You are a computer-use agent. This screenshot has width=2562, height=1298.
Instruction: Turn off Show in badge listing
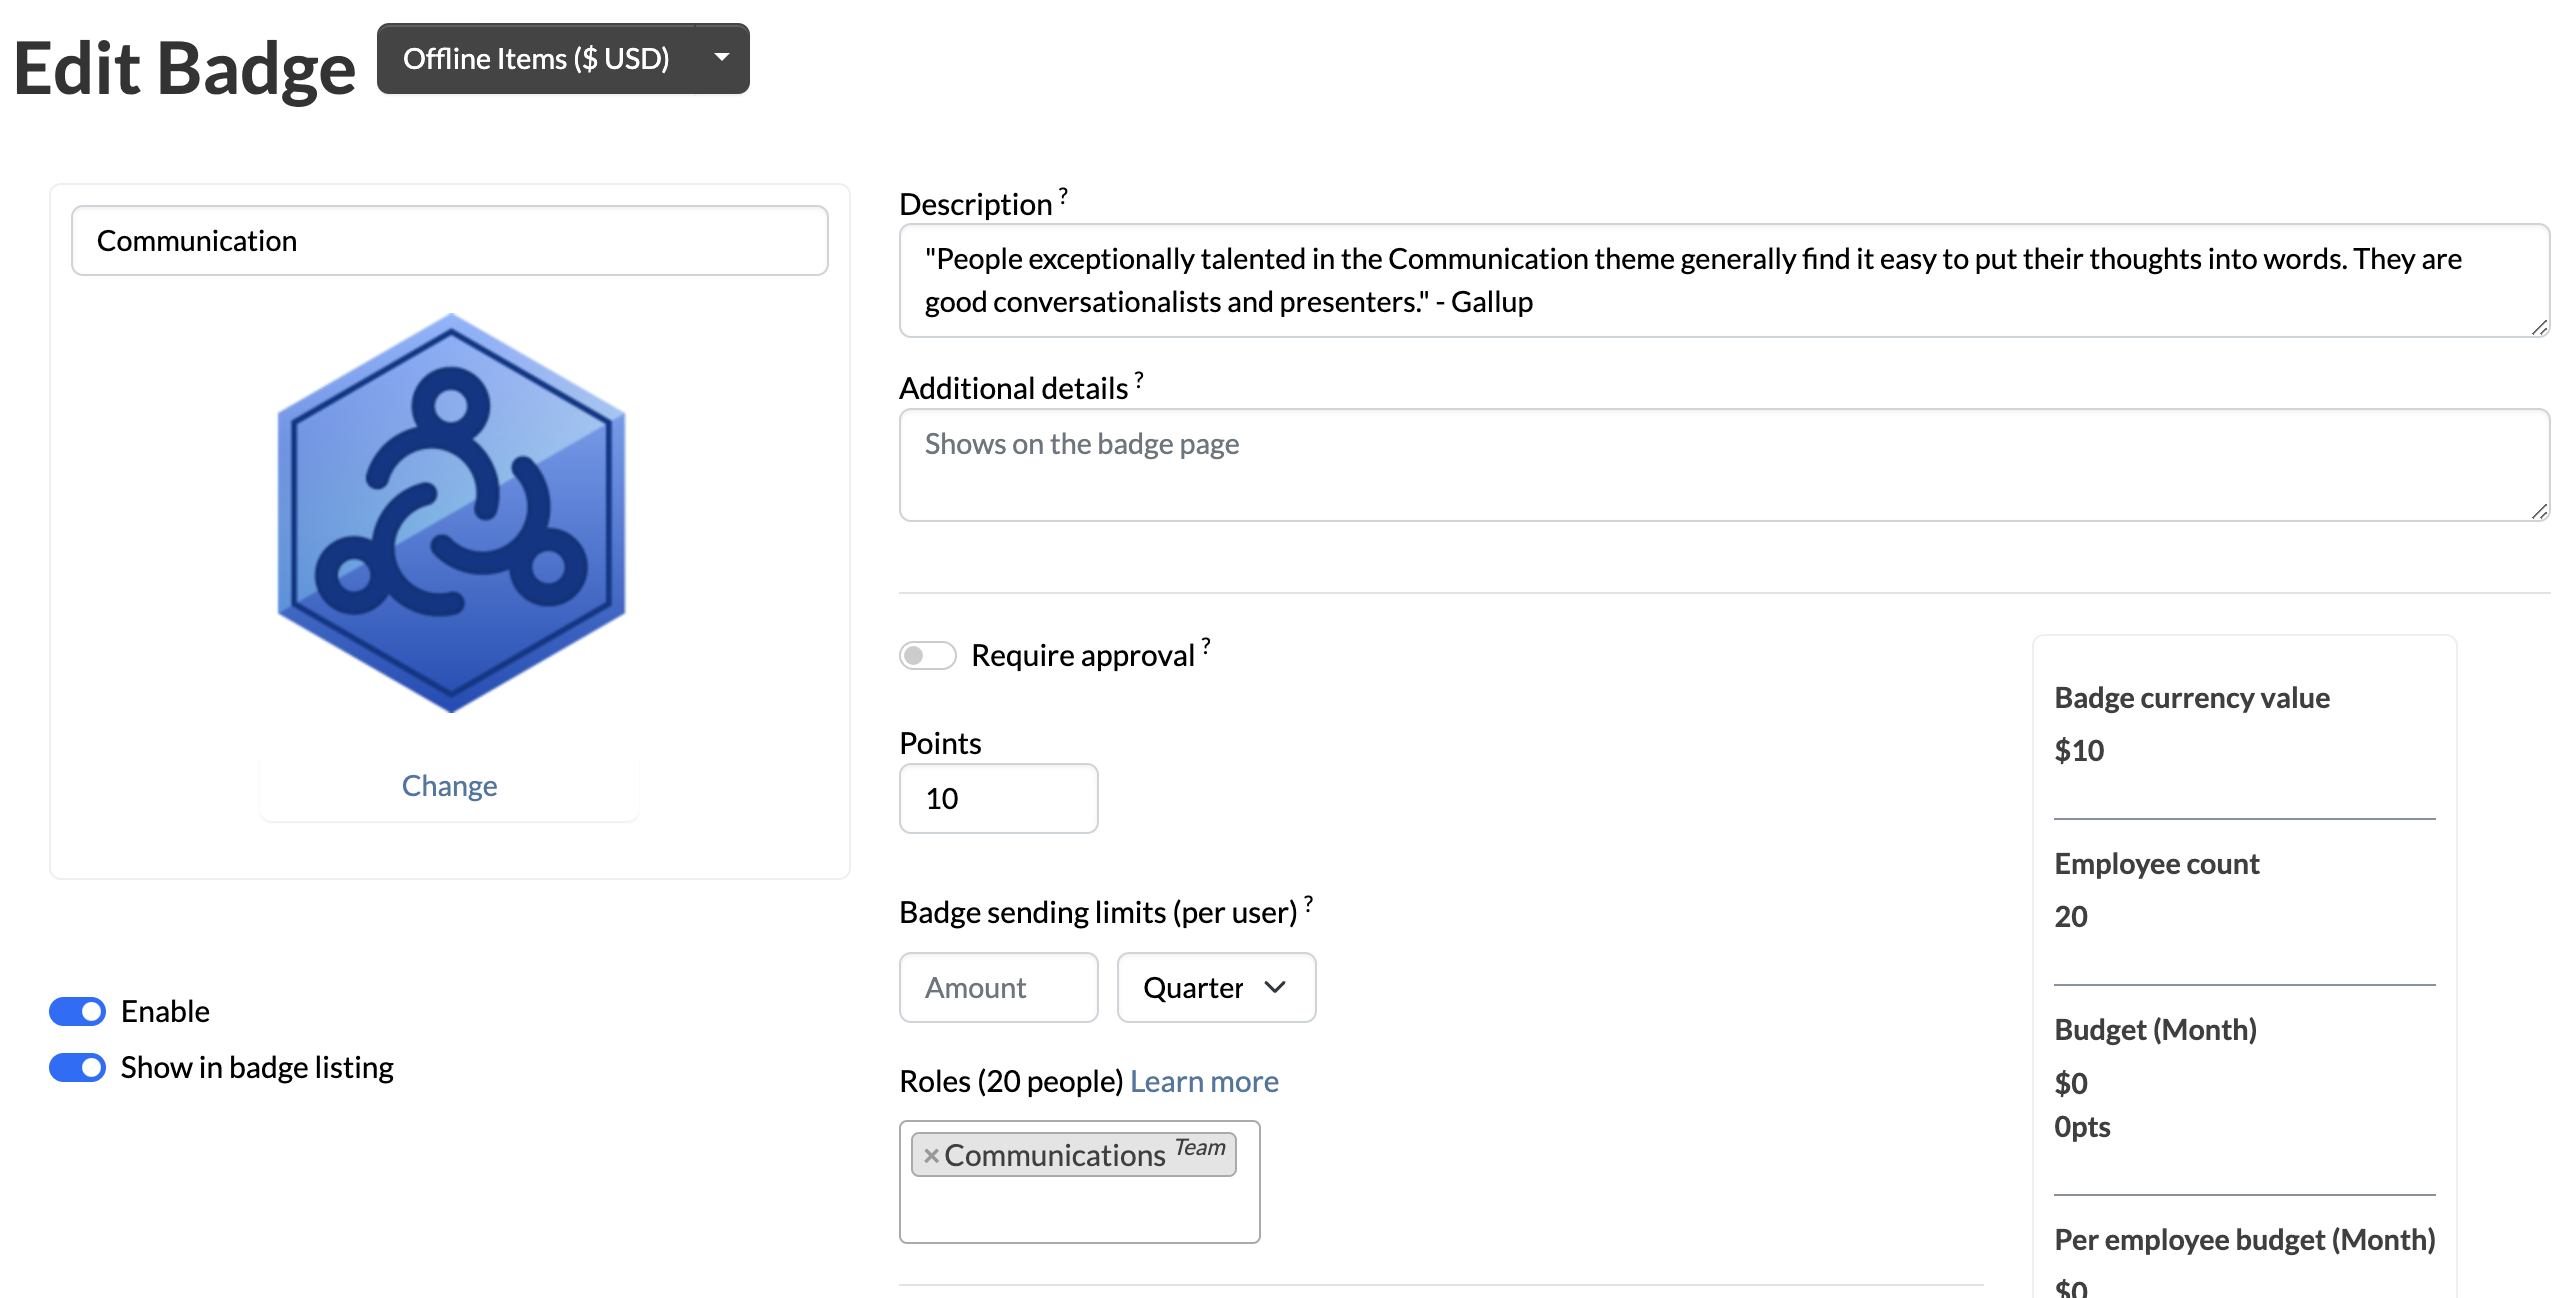(78, 1067)
